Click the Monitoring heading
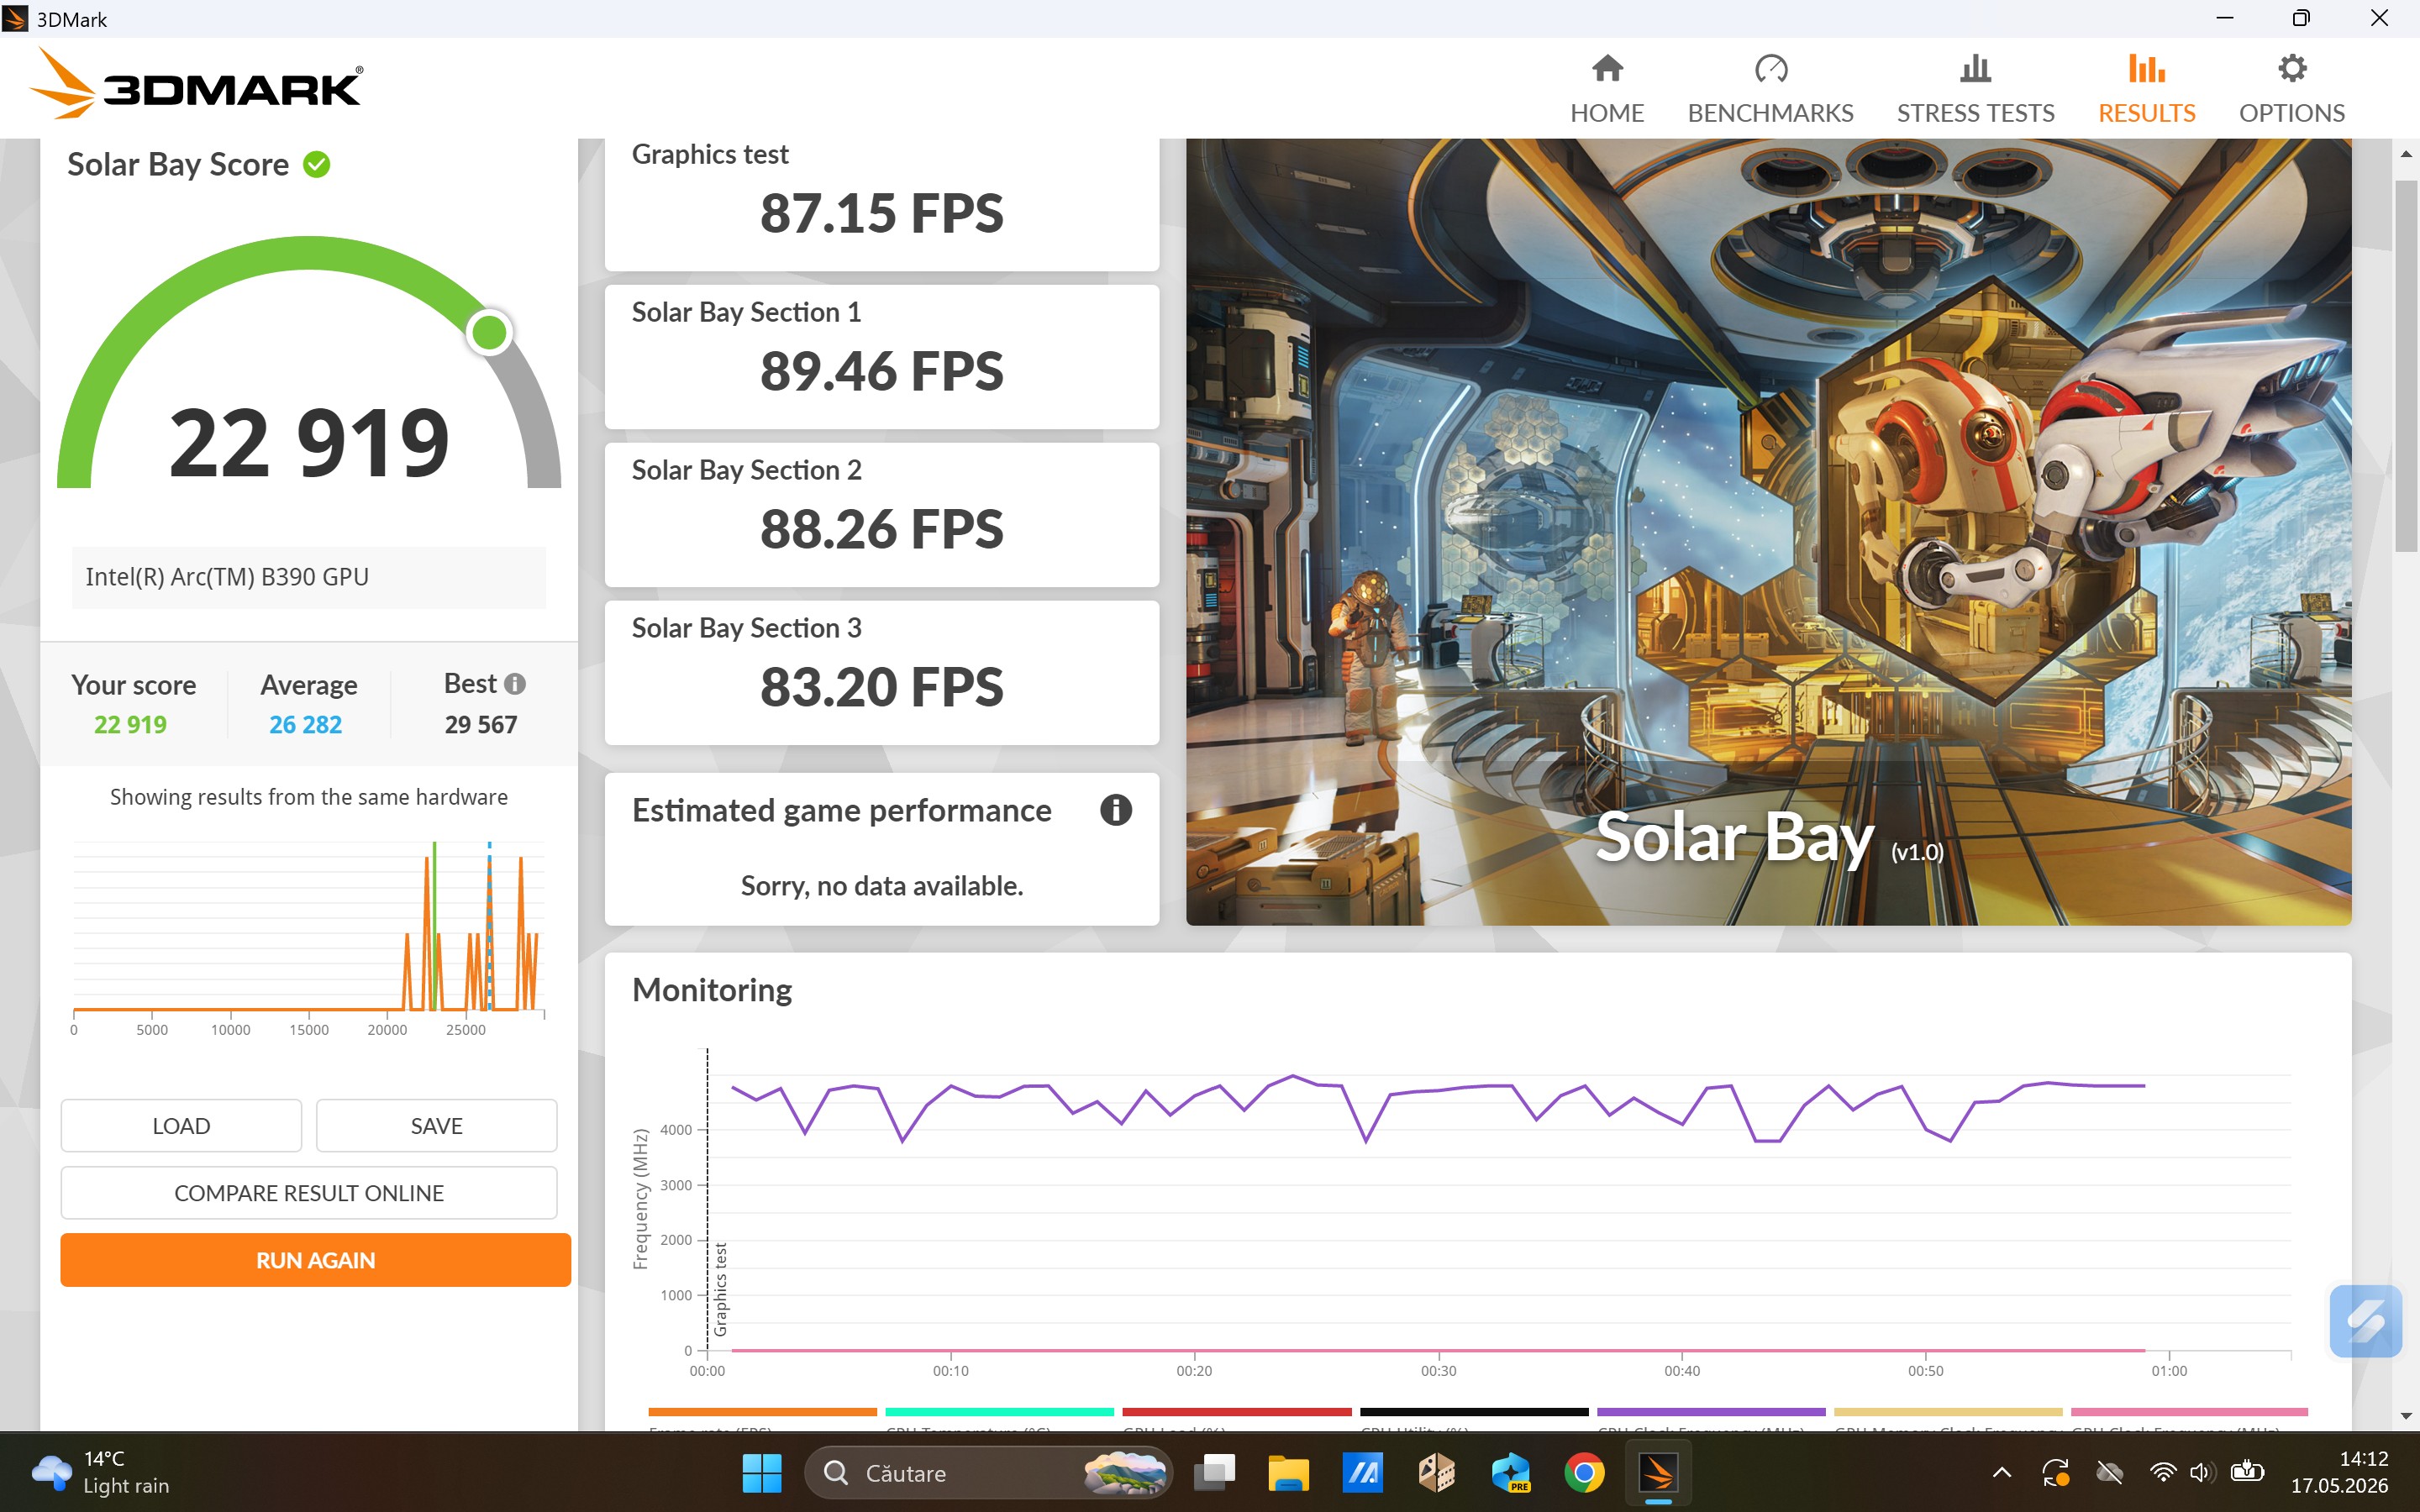The height and width of the screenshot is (1512, 2420). tap(711, 989)
